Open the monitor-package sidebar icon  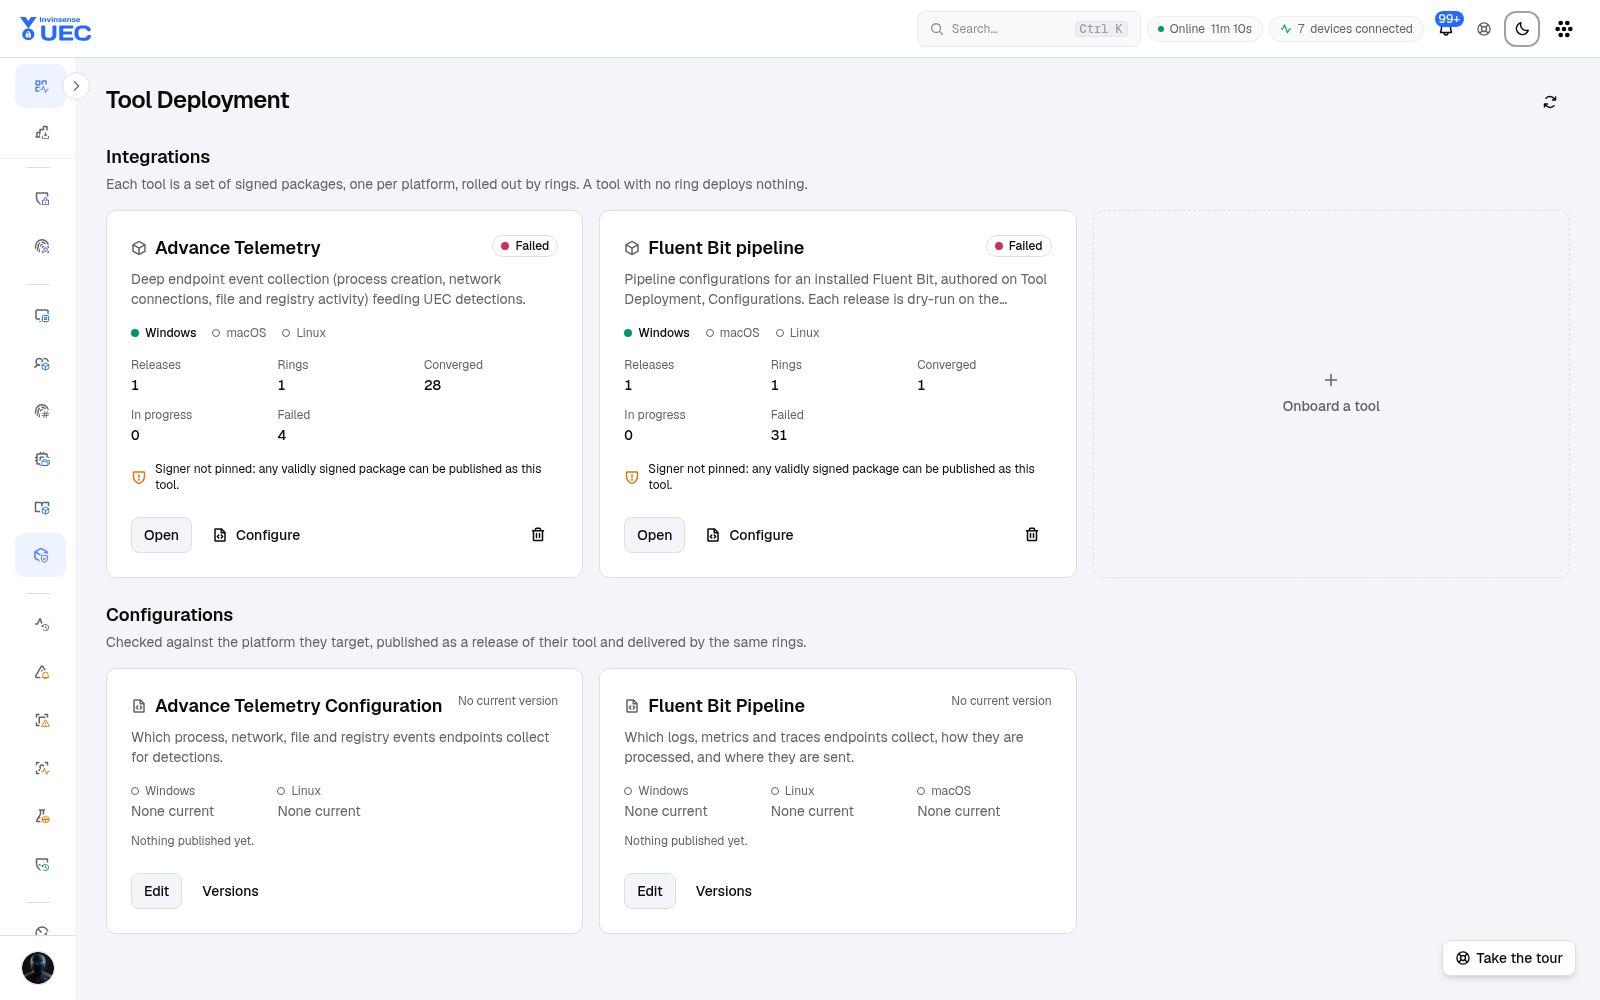(x=41, y=507)
